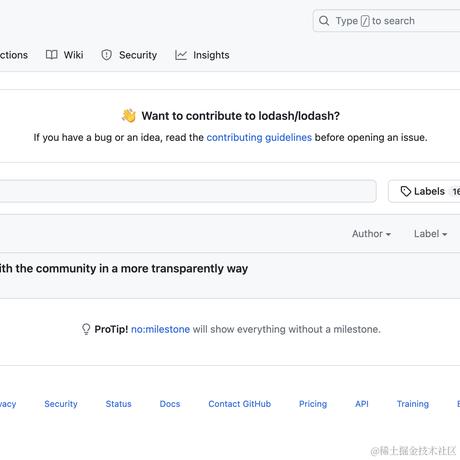Open the footer Status link
This screenshot has height=460, width=460.
coord(118,404)
